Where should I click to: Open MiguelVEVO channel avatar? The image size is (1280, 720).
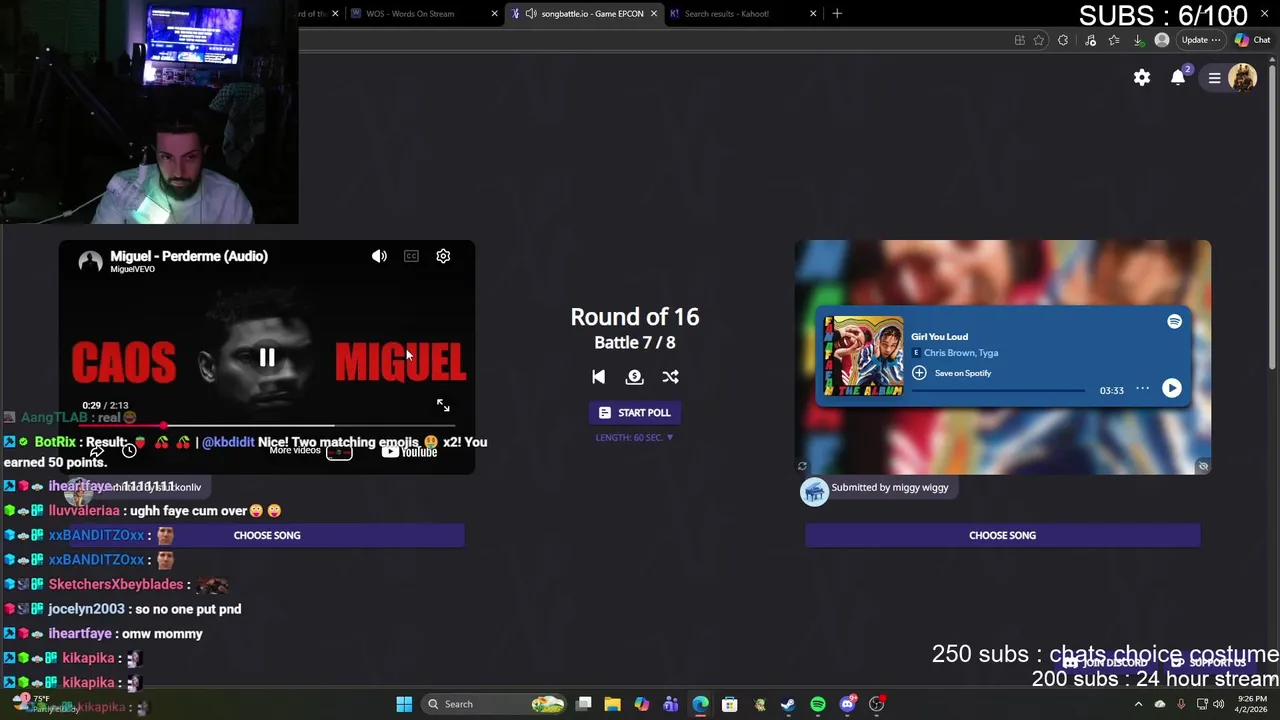pyautogui.click(x=91, y=262)
